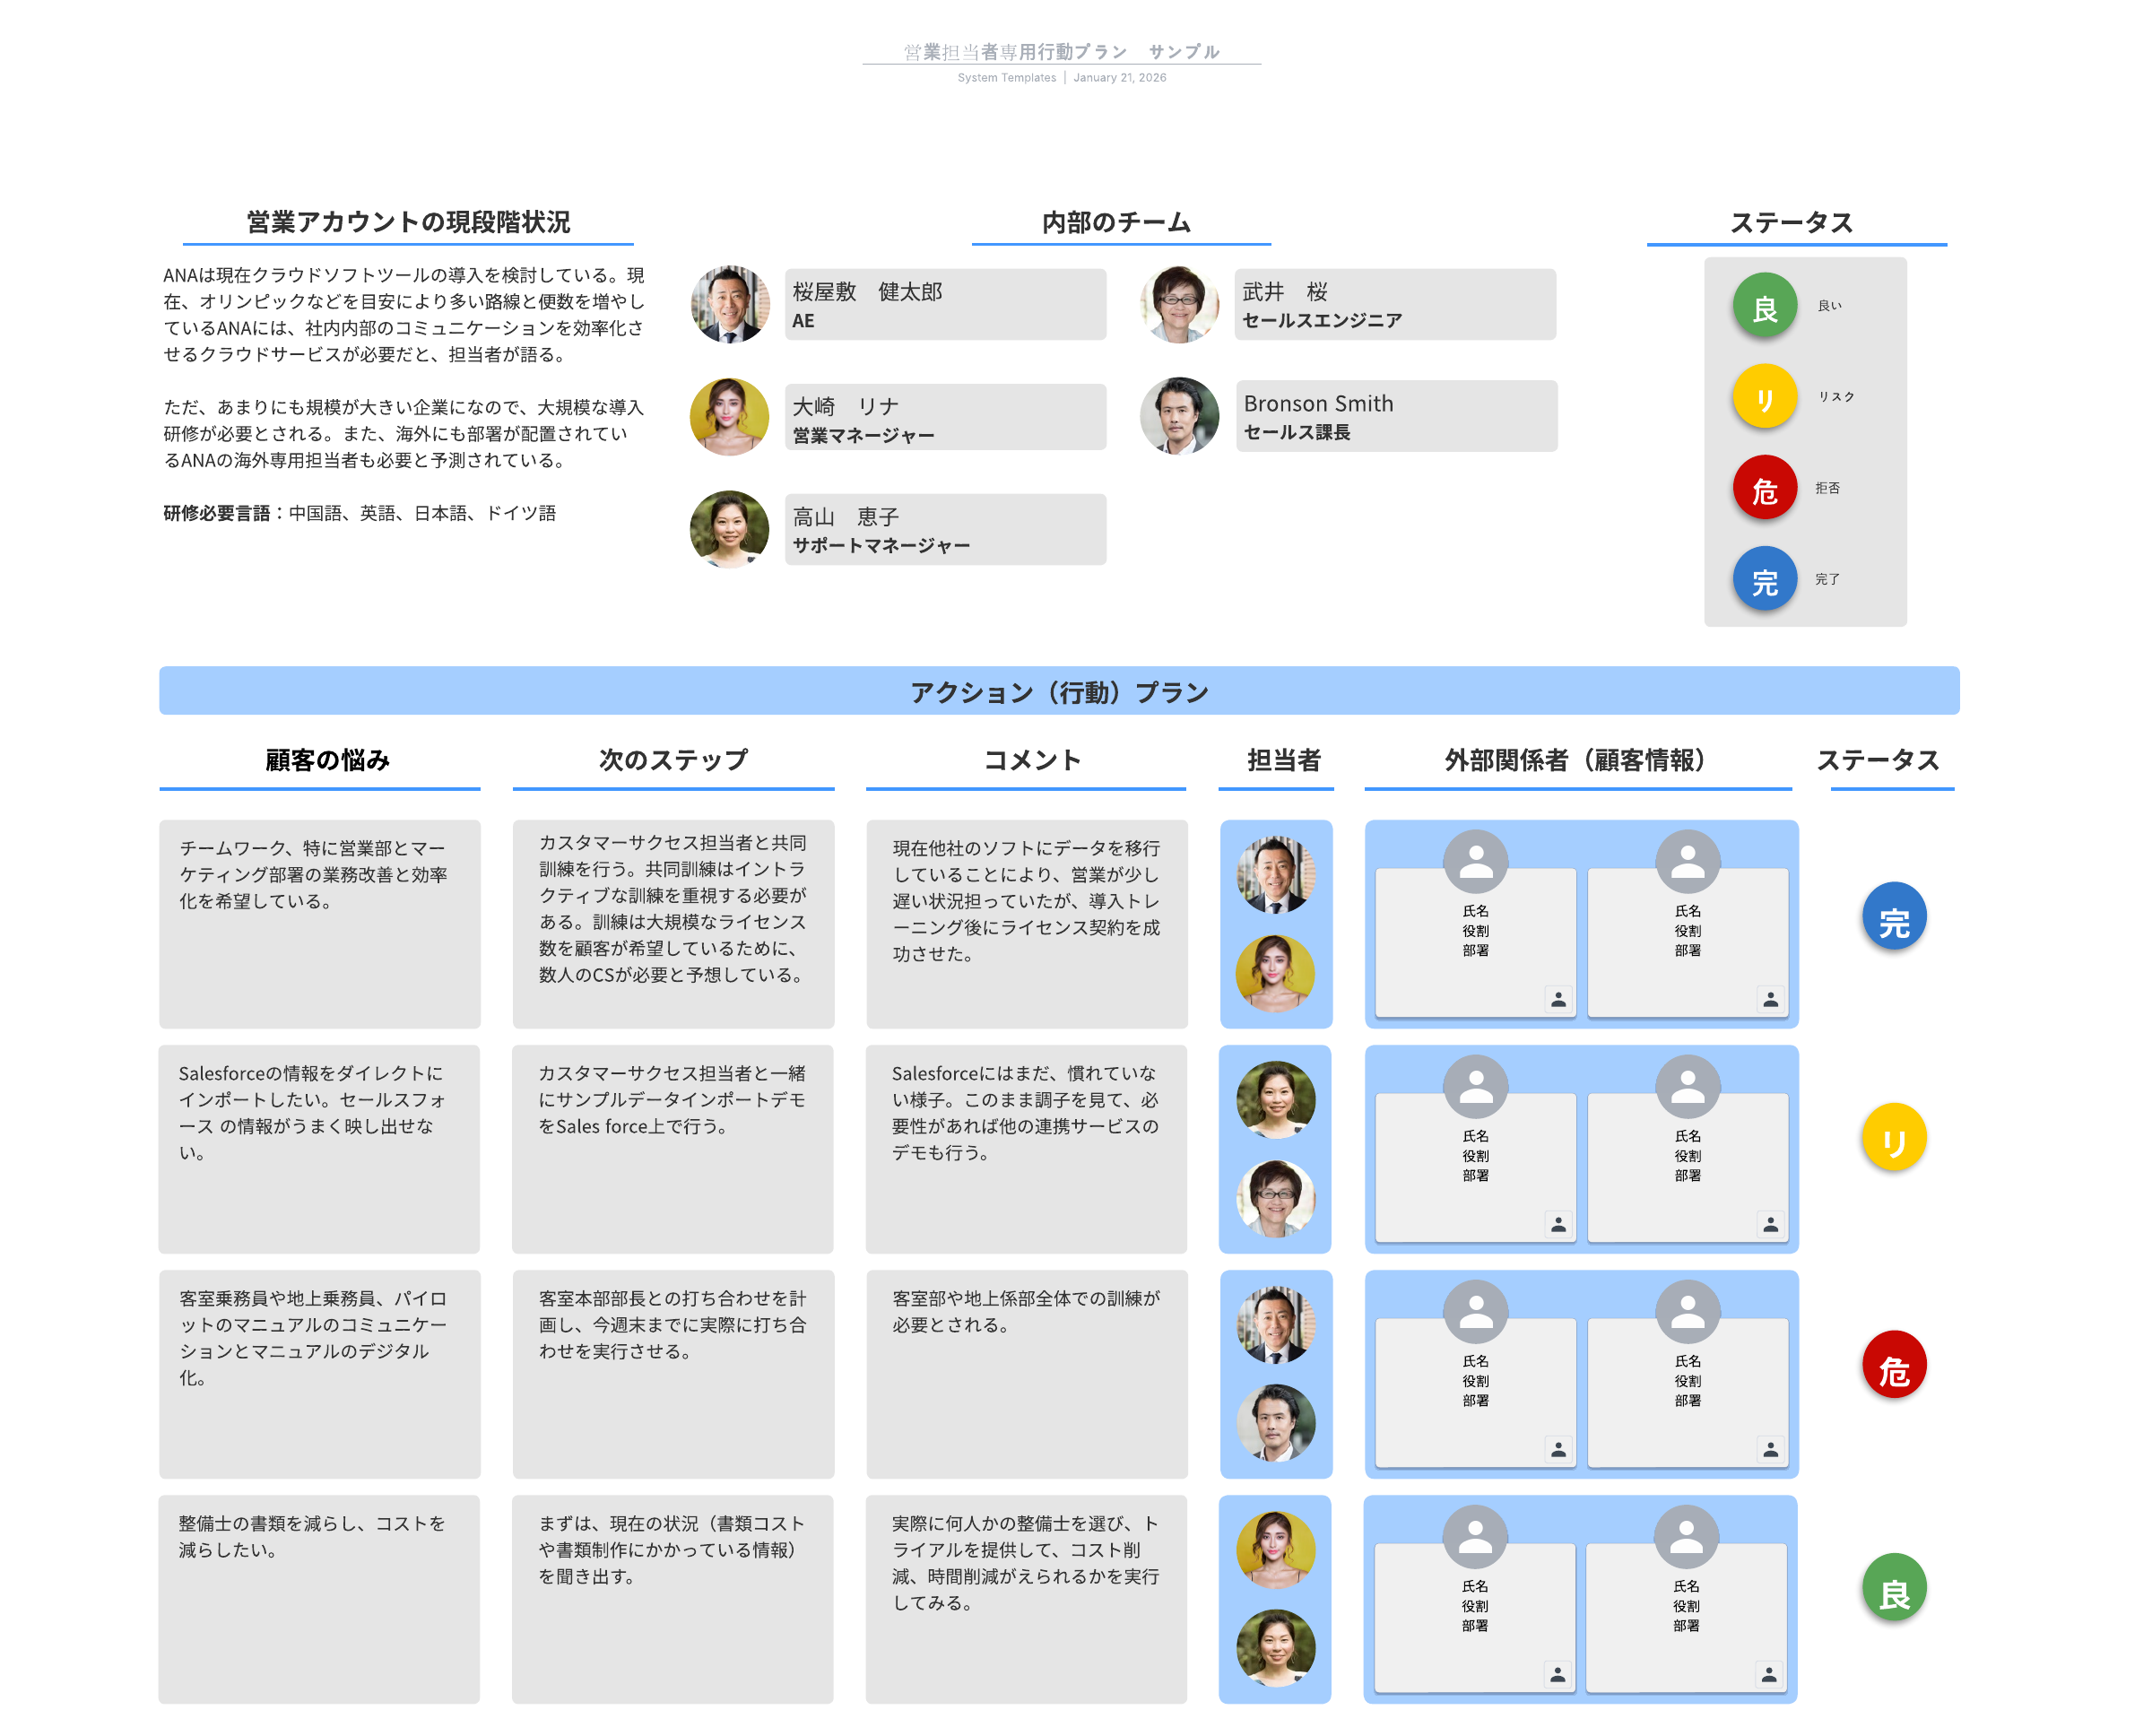2152x1736 pixels.
Task: Click first row's left contact avatar placeholder
Action: (1475, 862)
